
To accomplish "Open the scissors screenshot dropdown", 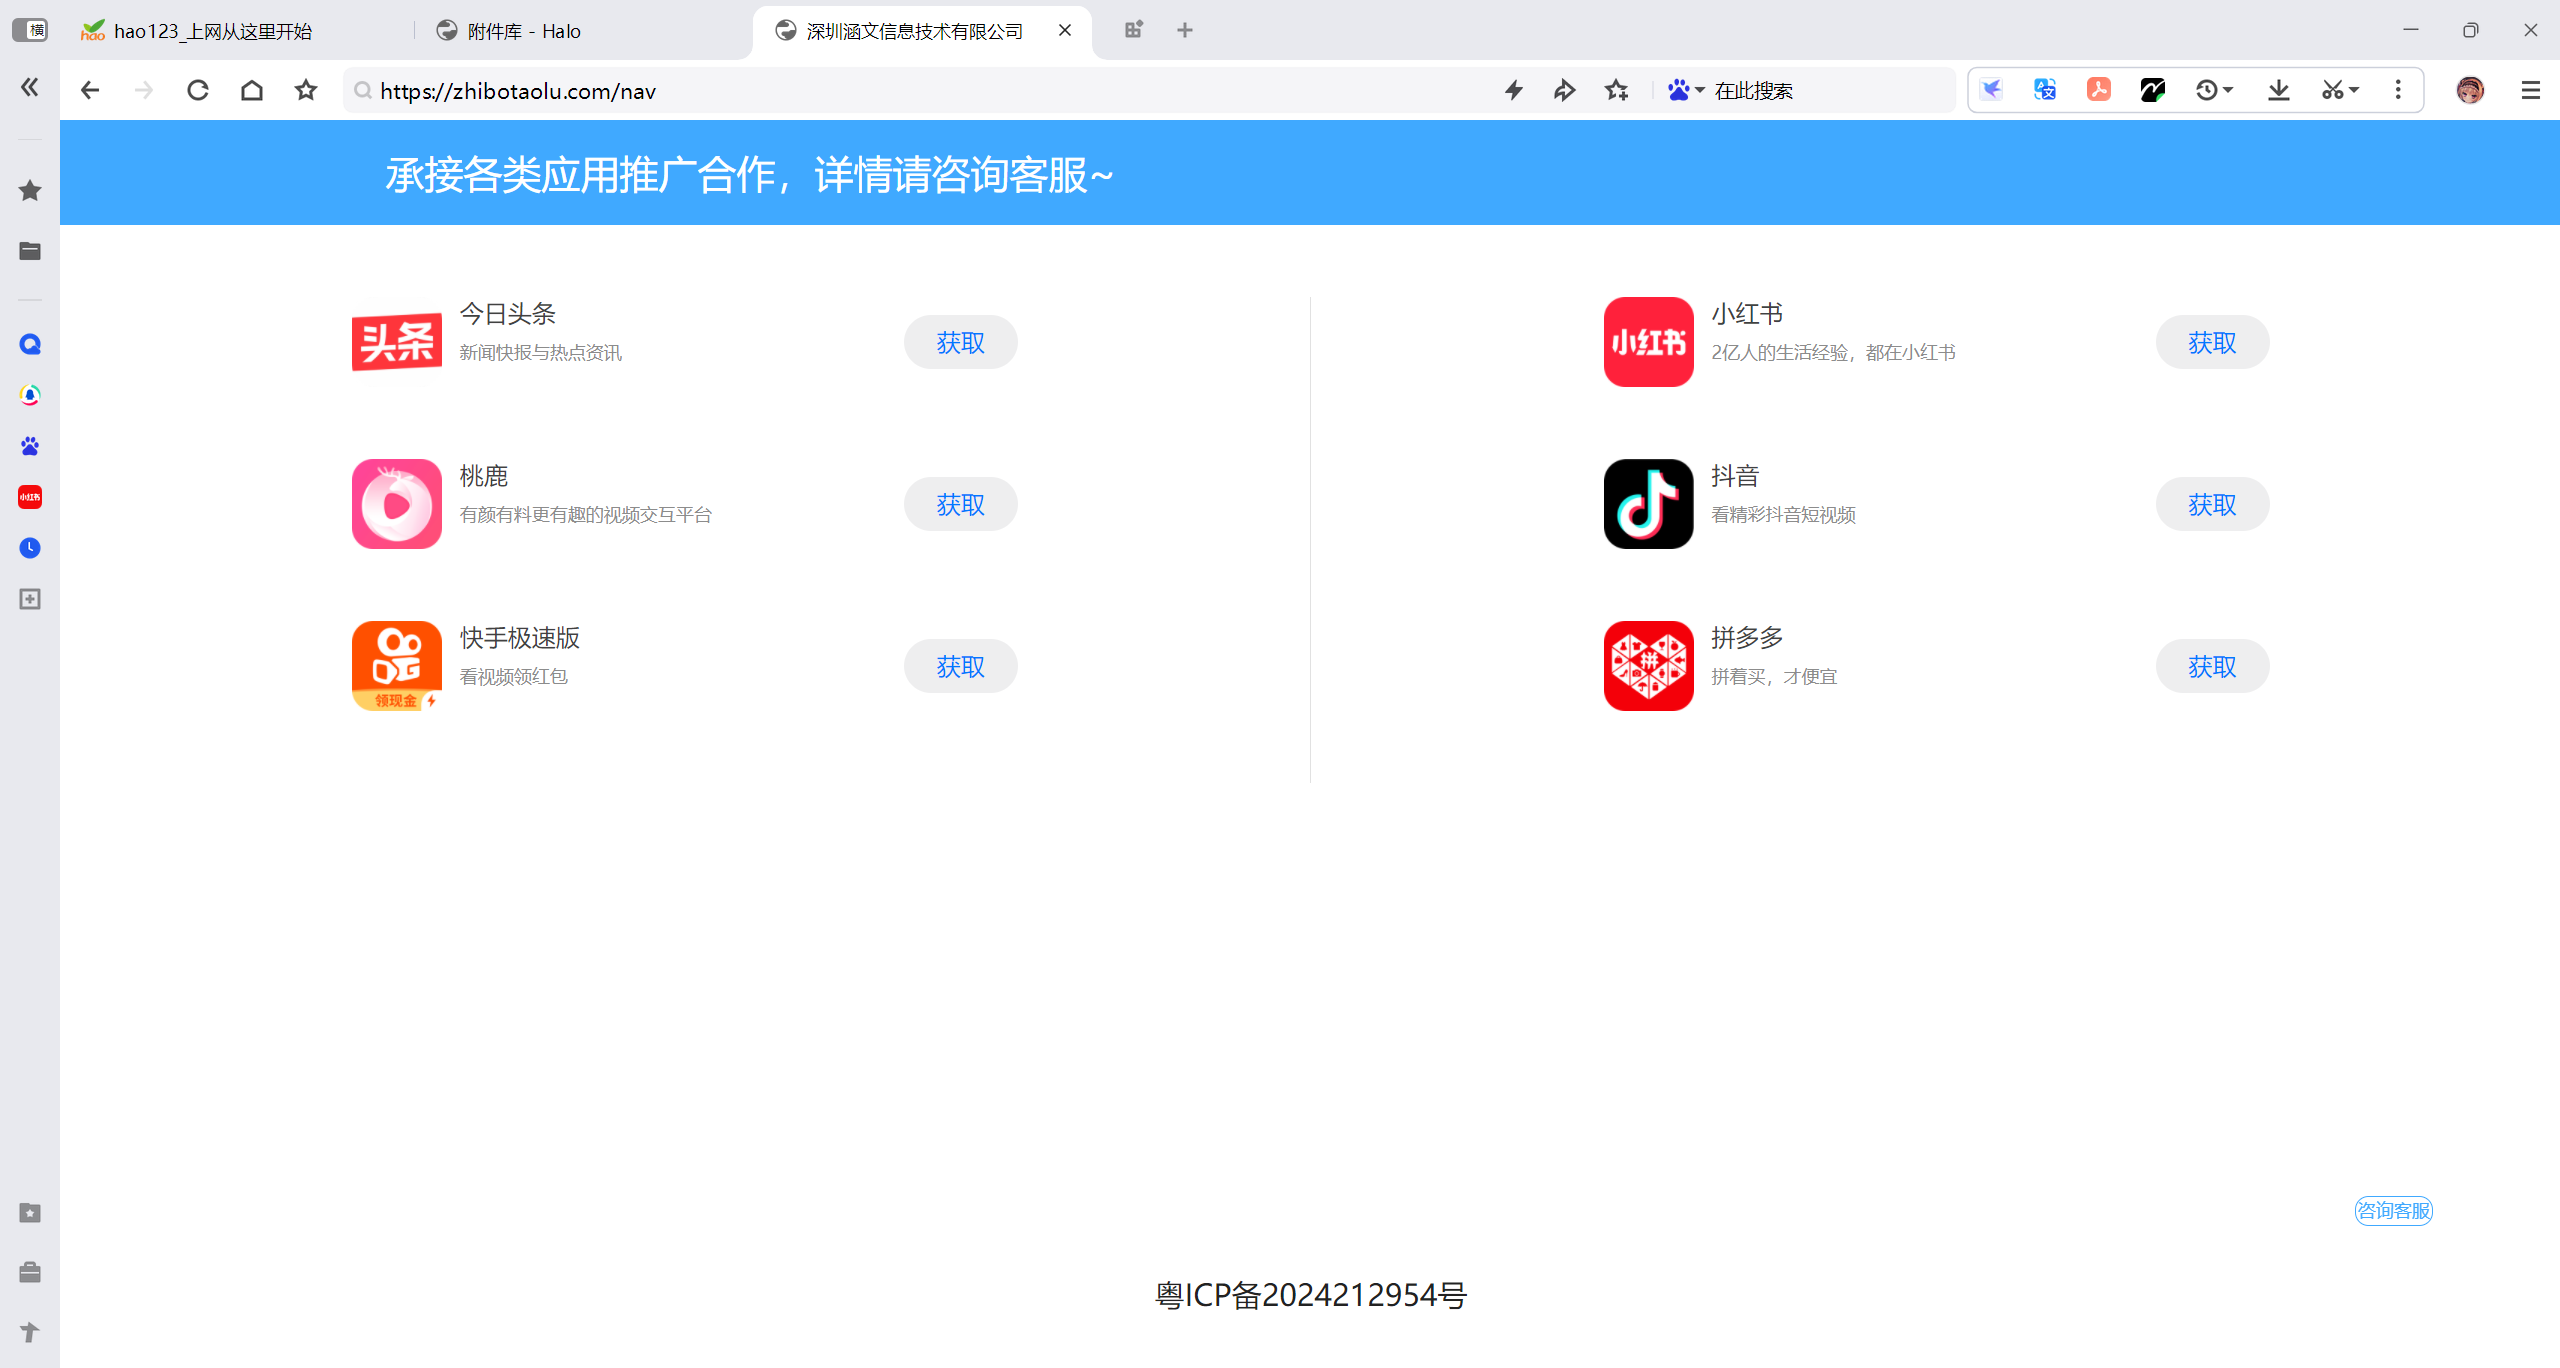I will pyautogui.click(x=2340, y=90).
